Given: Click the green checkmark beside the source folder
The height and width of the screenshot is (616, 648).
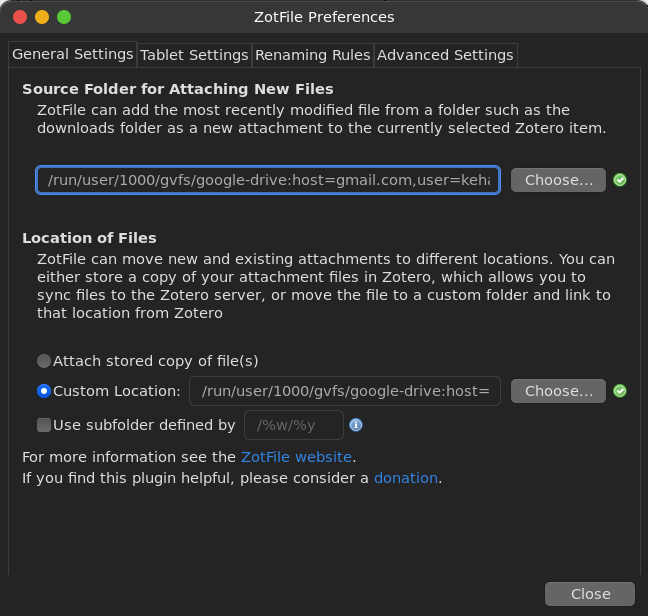Looking at the screenshot, I should (620, 180).
